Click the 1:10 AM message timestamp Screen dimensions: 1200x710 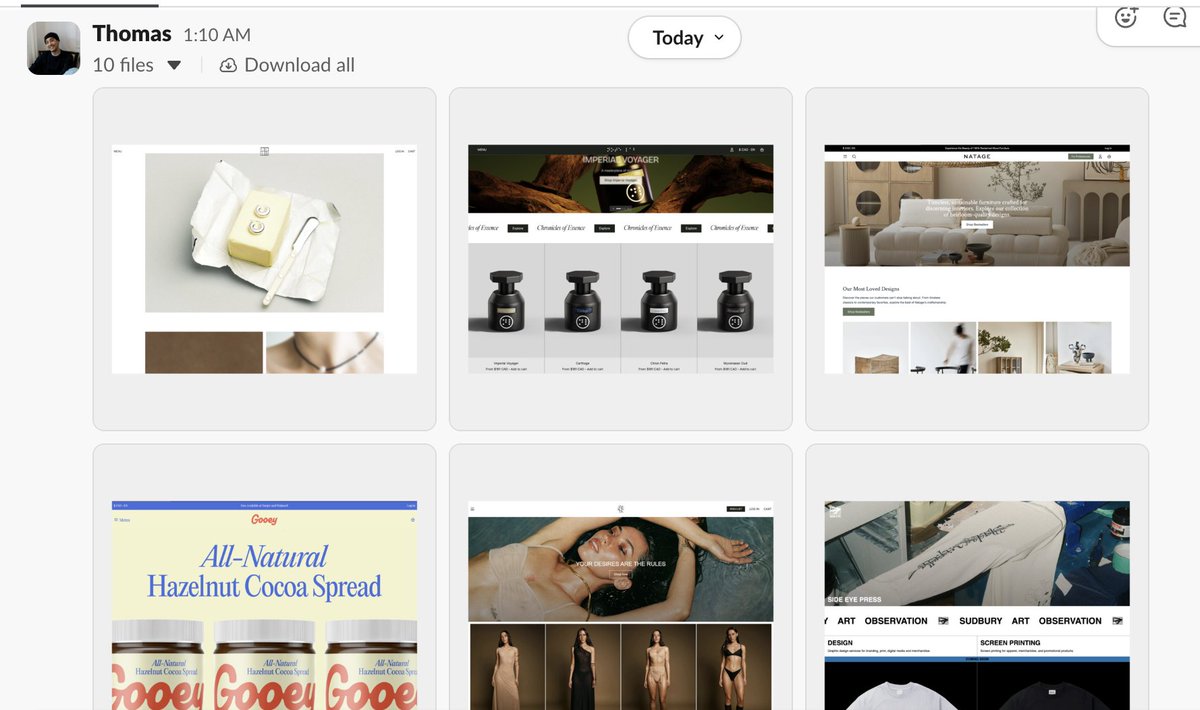217,35
